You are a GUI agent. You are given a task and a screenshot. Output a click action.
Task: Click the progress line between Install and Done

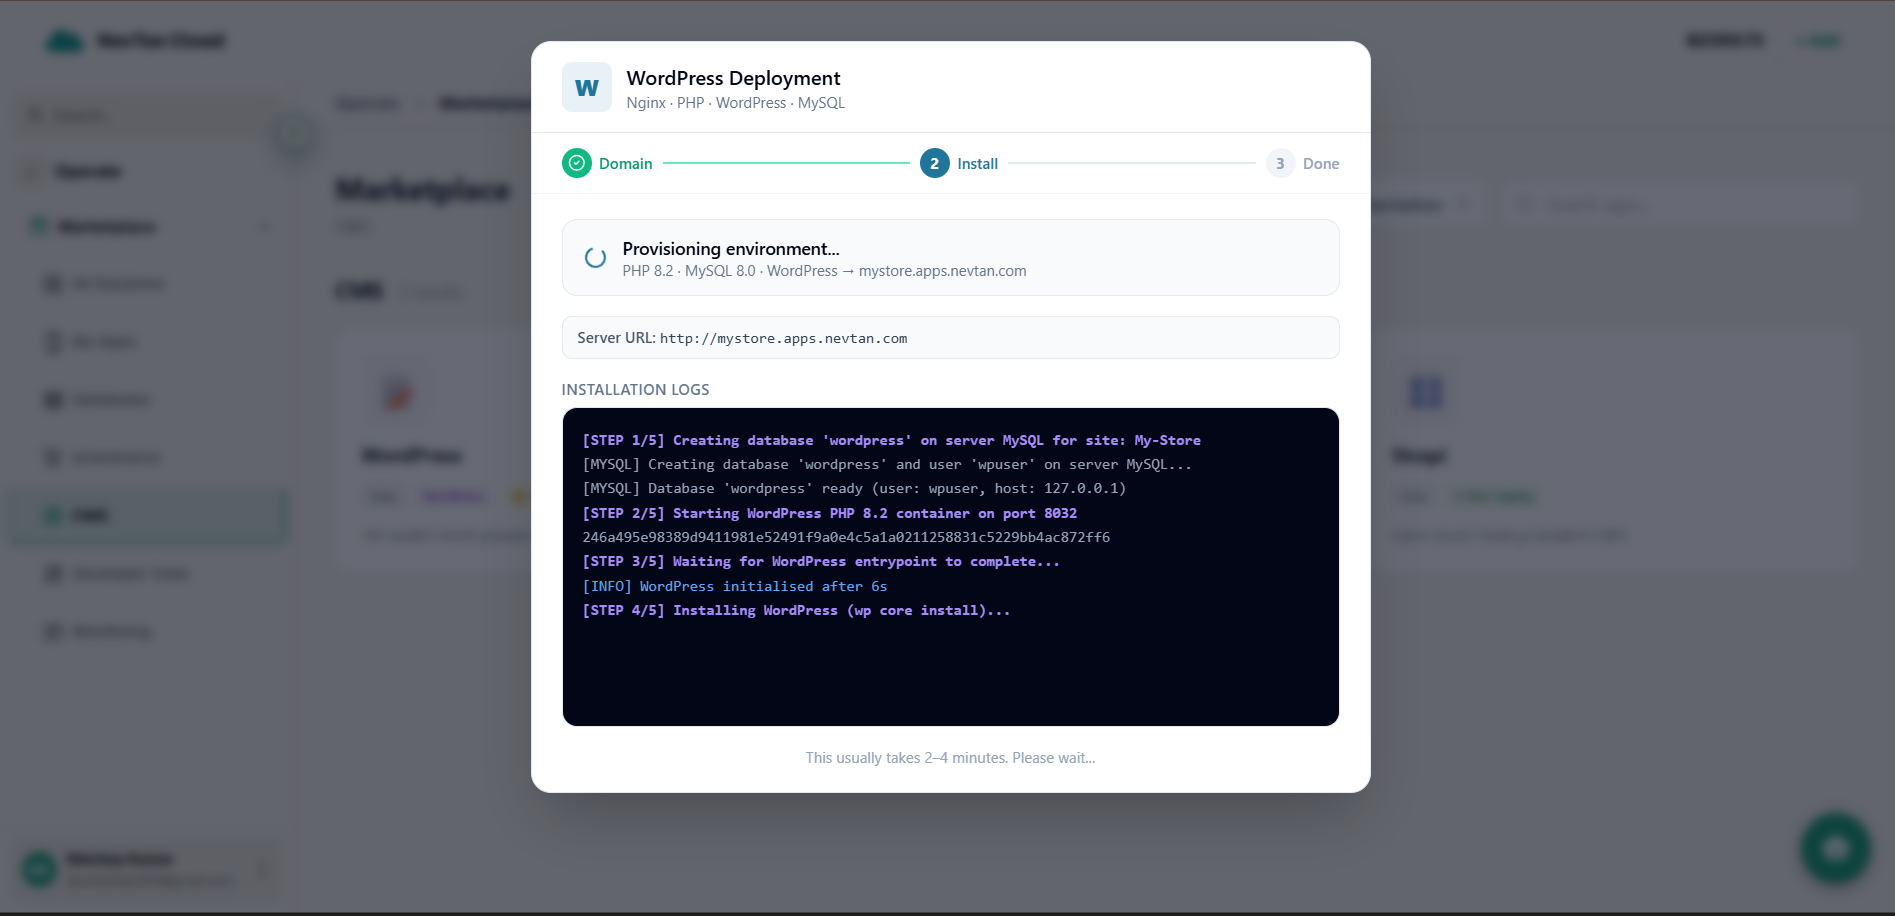1132,163
